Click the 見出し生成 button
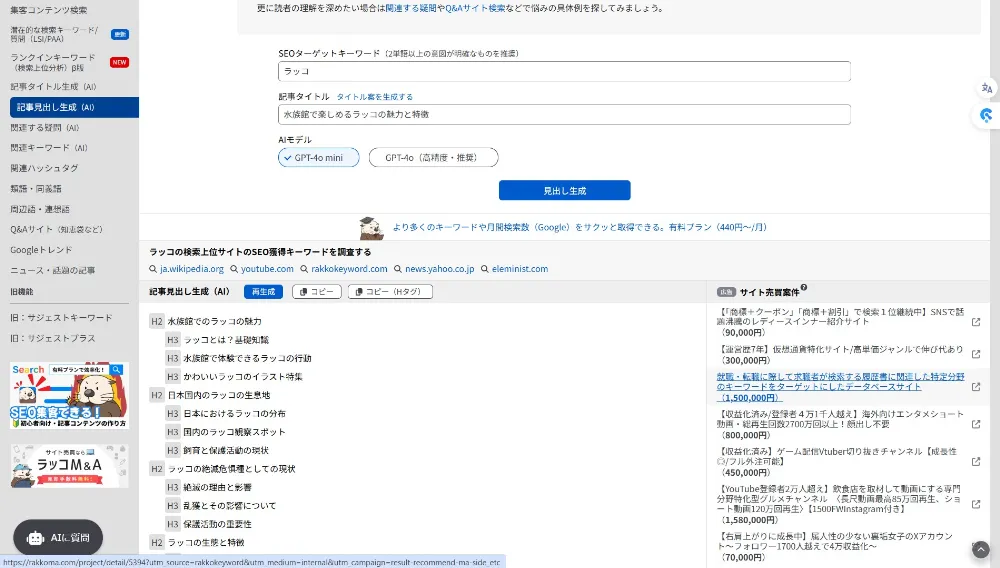This screenshot has width=1000, height=568. (x=564, y=190)
